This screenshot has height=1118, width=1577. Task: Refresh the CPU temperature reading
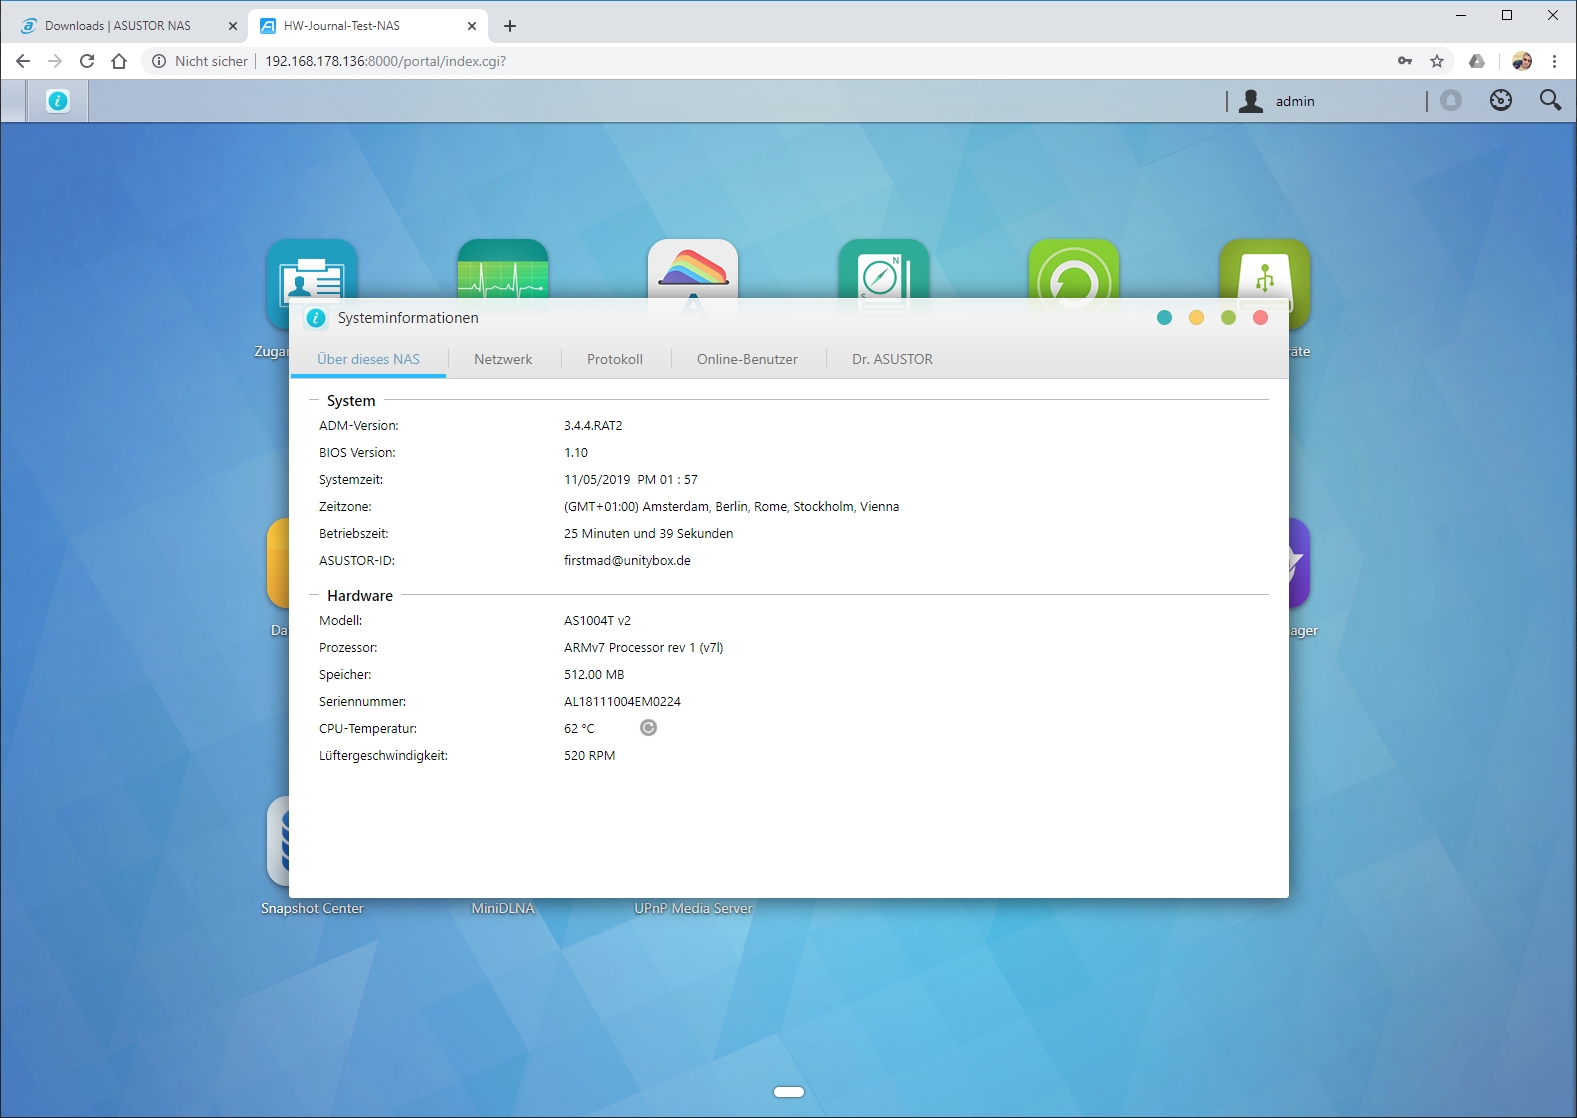pos(648,727)
